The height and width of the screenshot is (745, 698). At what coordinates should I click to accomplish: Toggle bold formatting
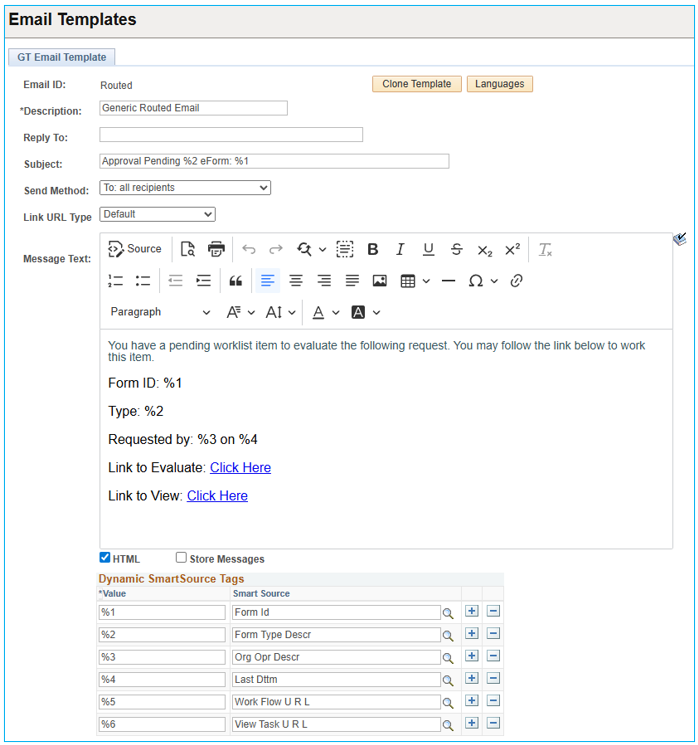pos(373,249)
